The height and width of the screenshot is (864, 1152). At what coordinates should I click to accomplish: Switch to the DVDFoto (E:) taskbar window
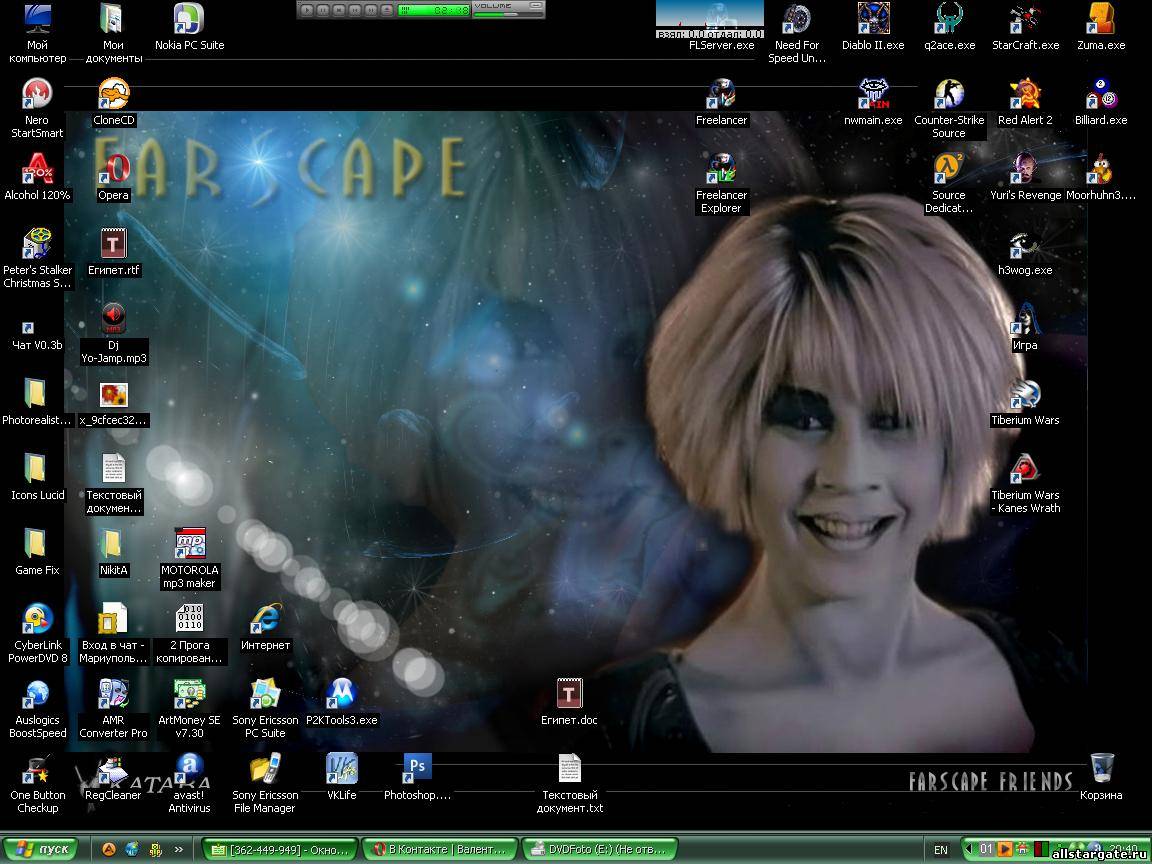coord(599,850)
